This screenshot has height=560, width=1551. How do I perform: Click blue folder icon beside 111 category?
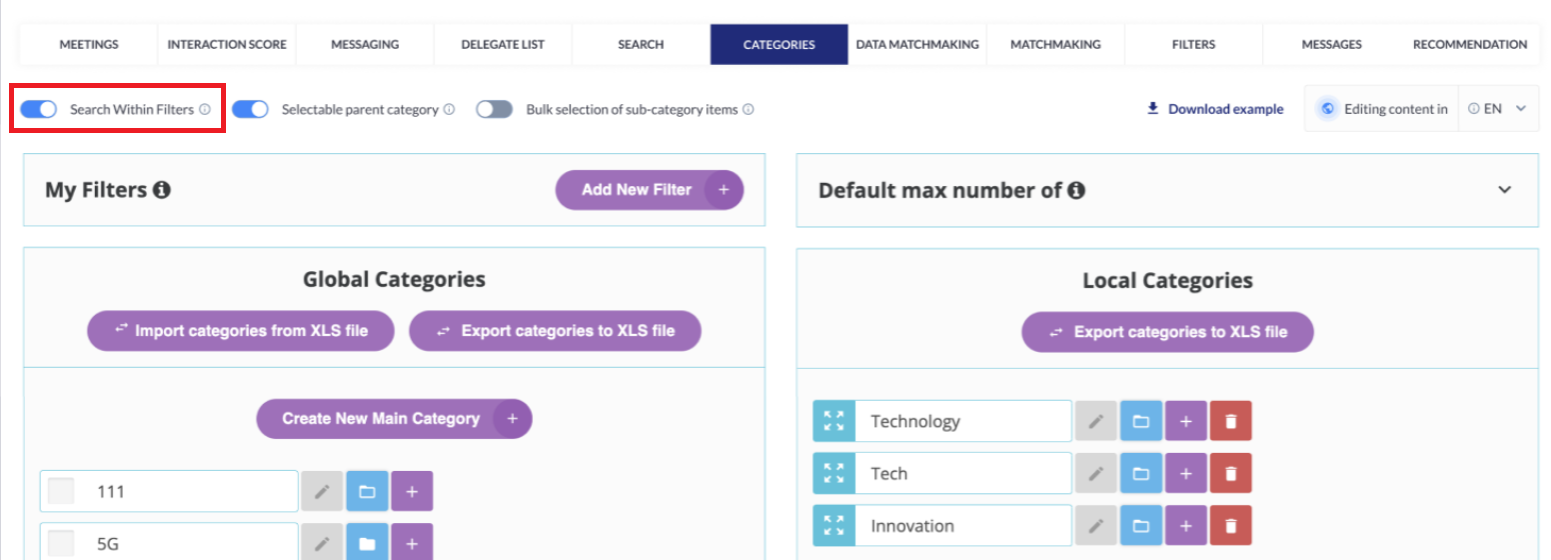[367, 491]
